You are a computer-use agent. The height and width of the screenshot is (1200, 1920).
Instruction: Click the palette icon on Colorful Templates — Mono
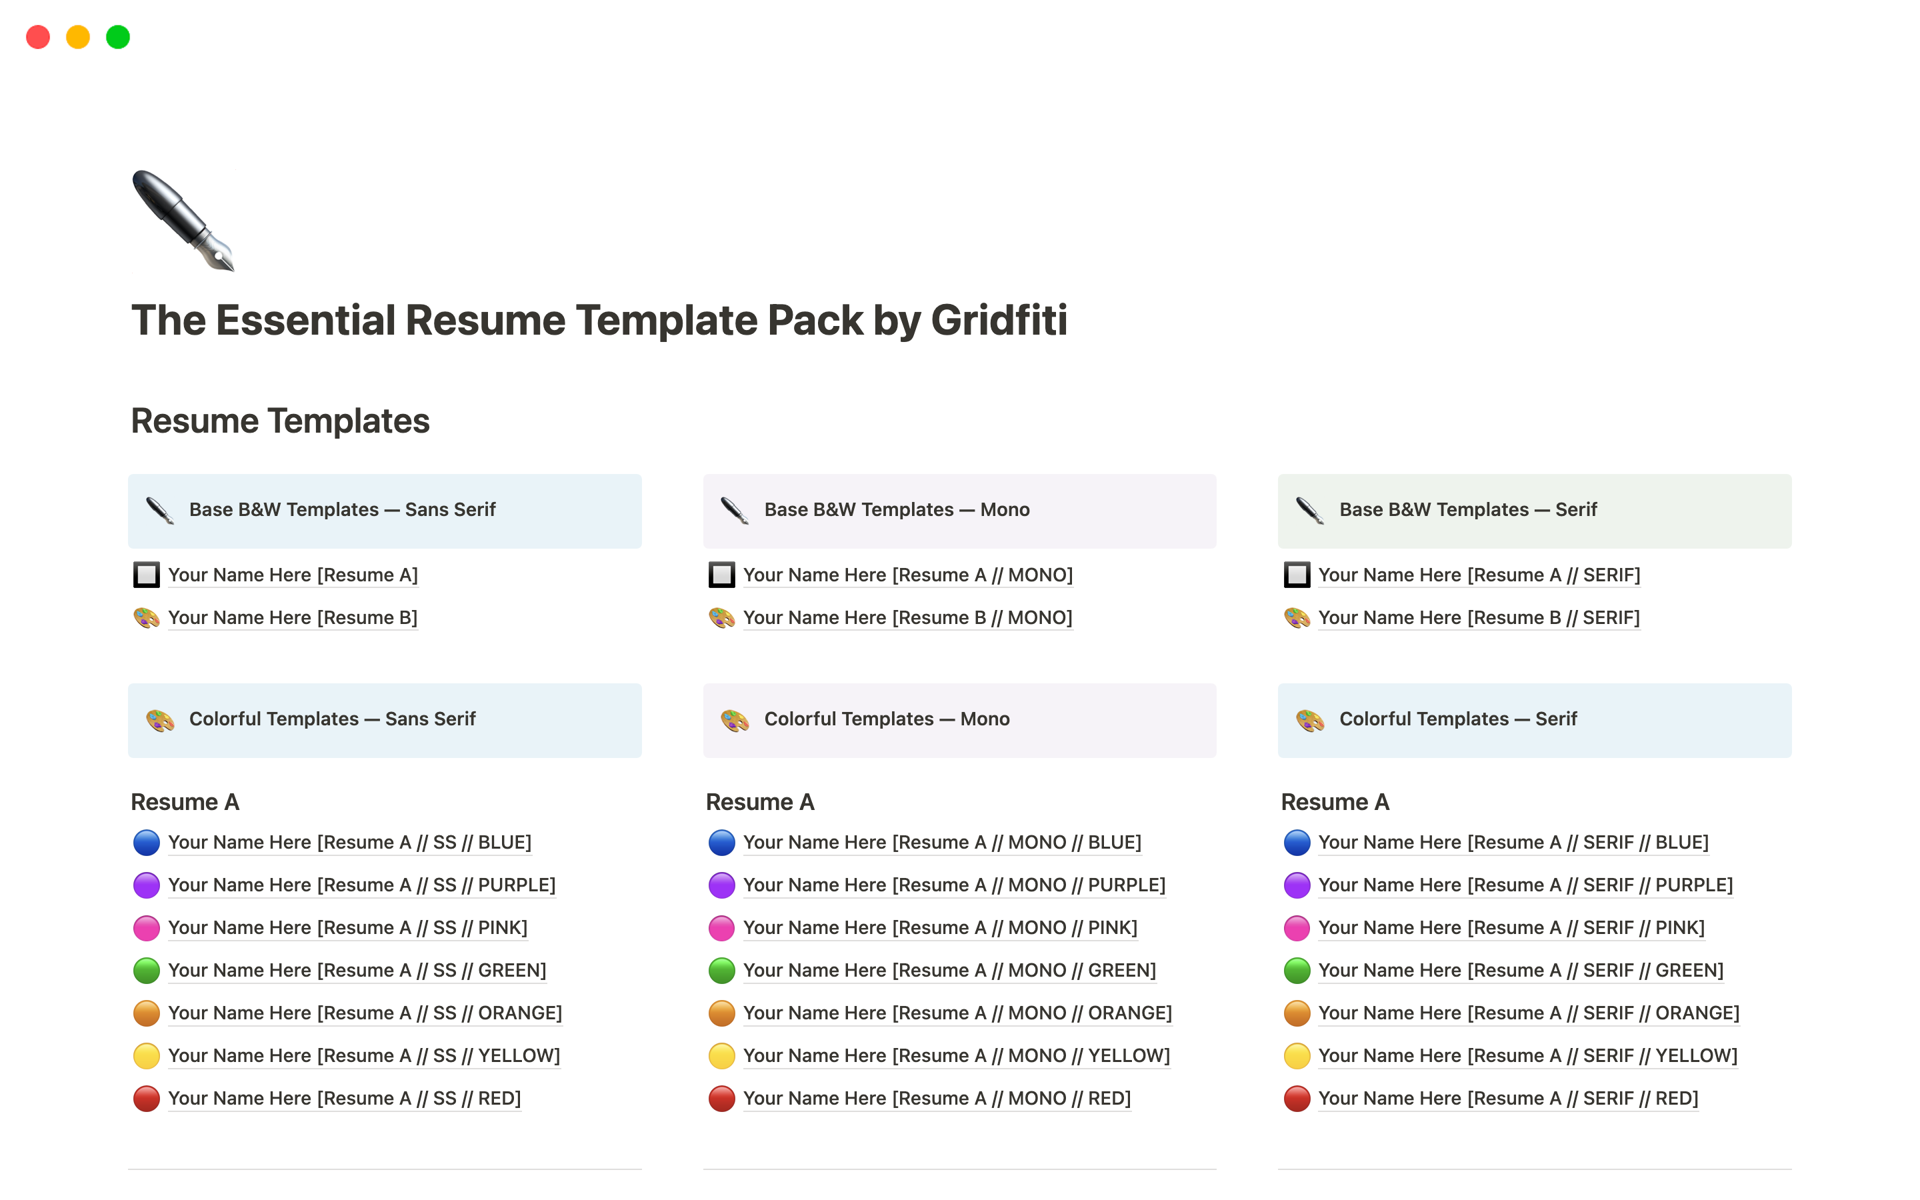[735, 720]
